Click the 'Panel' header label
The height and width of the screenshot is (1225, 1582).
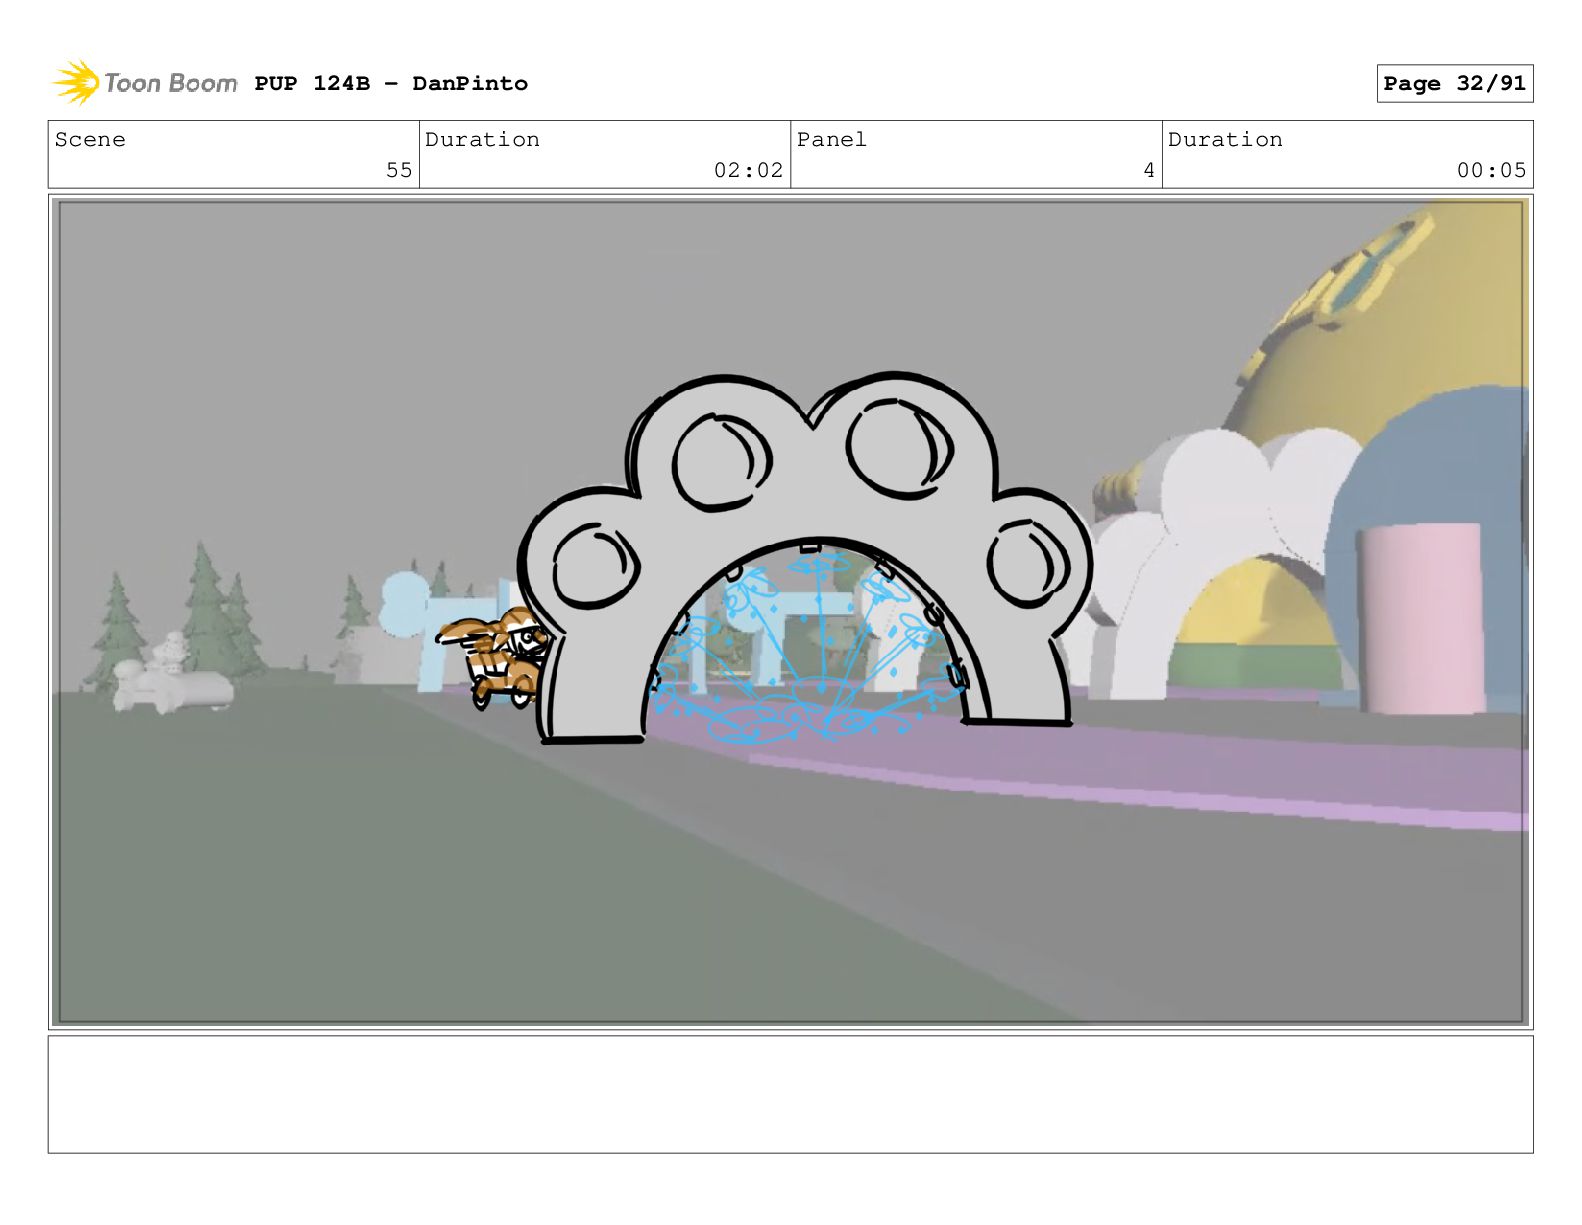pos(831,139)
